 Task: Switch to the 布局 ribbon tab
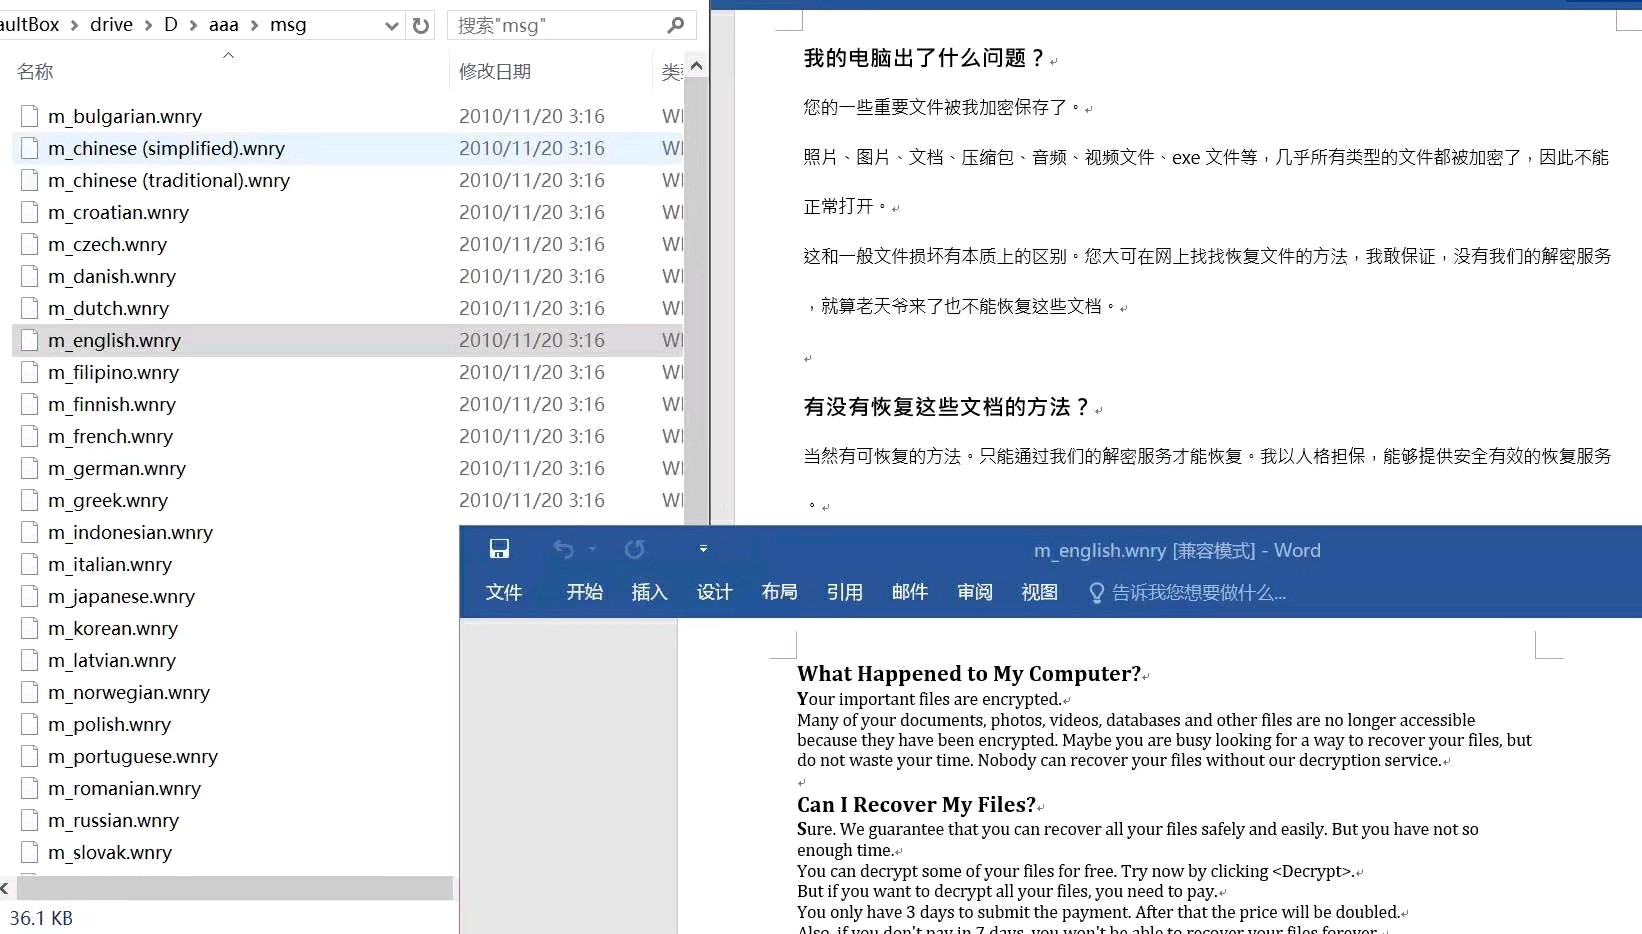click(780, 592)
